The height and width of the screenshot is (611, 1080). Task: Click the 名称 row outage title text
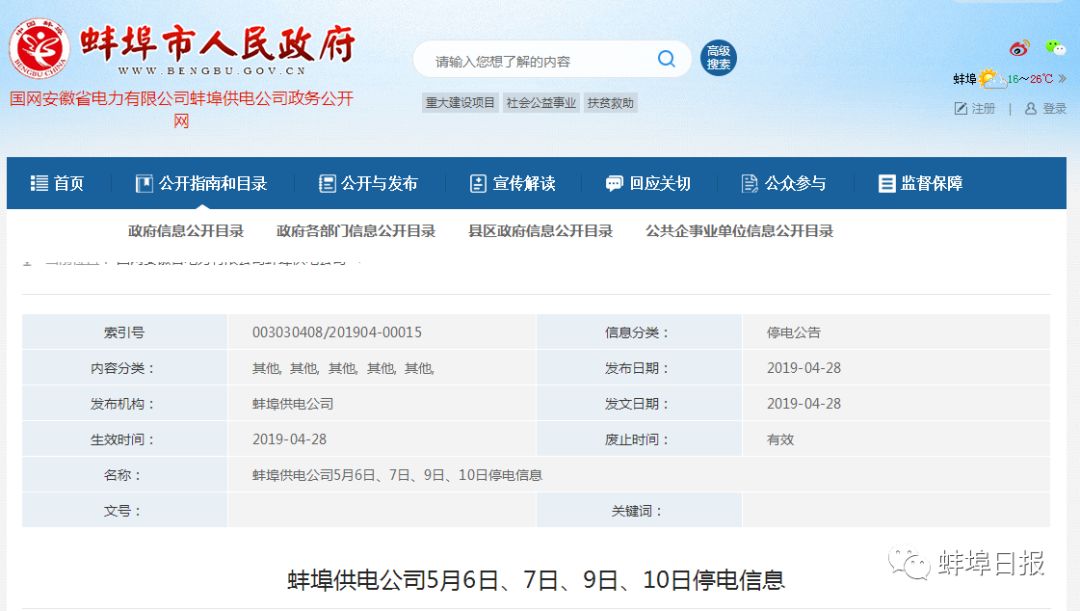point(397,475)
